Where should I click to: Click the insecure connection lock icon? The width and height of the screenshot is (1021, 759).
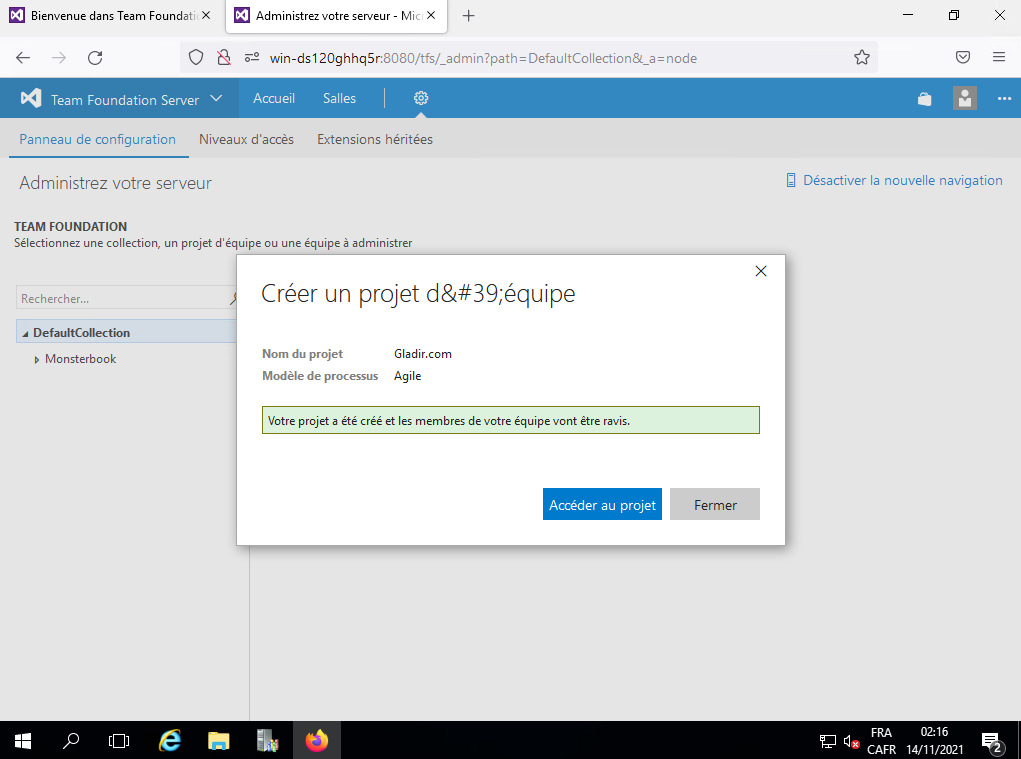coord(224,57)
